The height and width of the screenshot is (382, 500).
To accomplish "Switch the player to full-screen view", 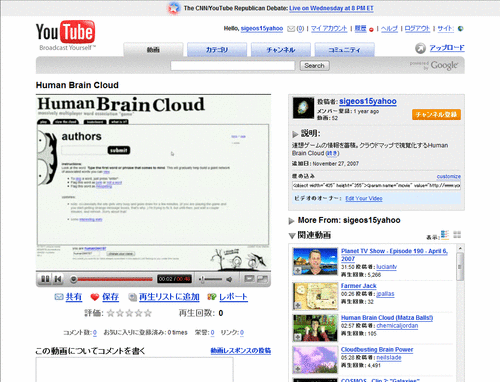I will pos(262,278).
